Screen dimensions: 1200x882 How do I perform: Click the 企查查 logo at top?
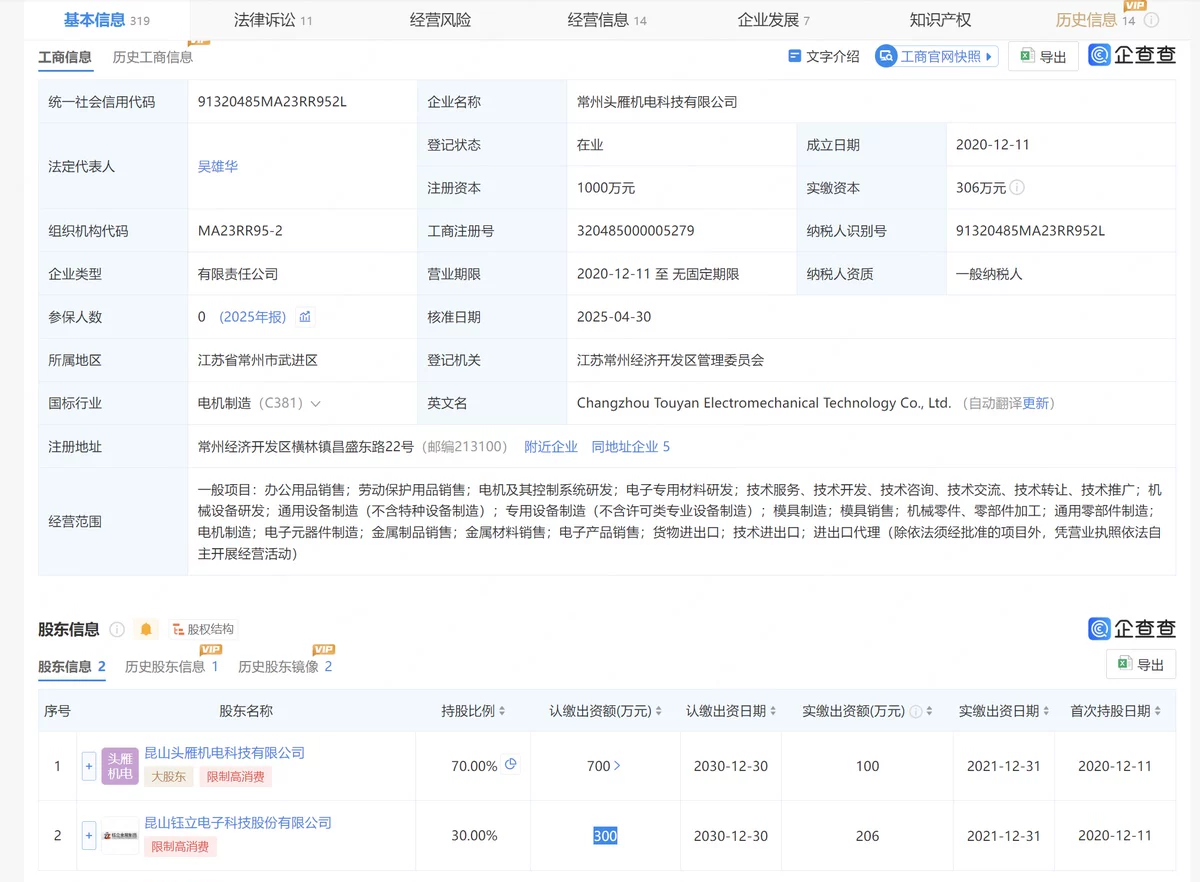[1132, 56]
